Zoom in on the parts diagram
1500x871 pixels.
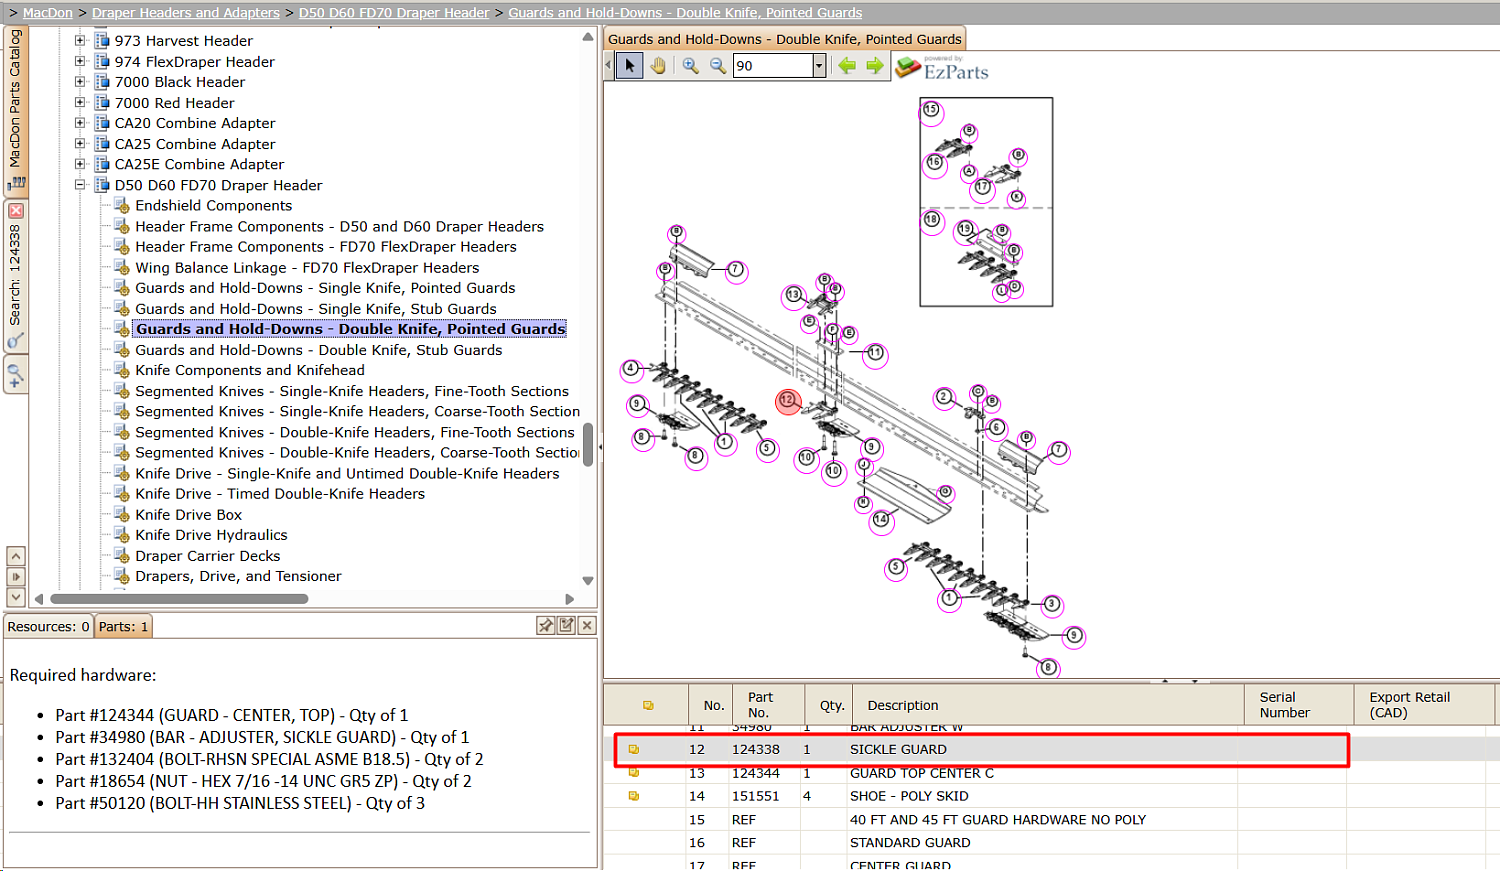690,66
